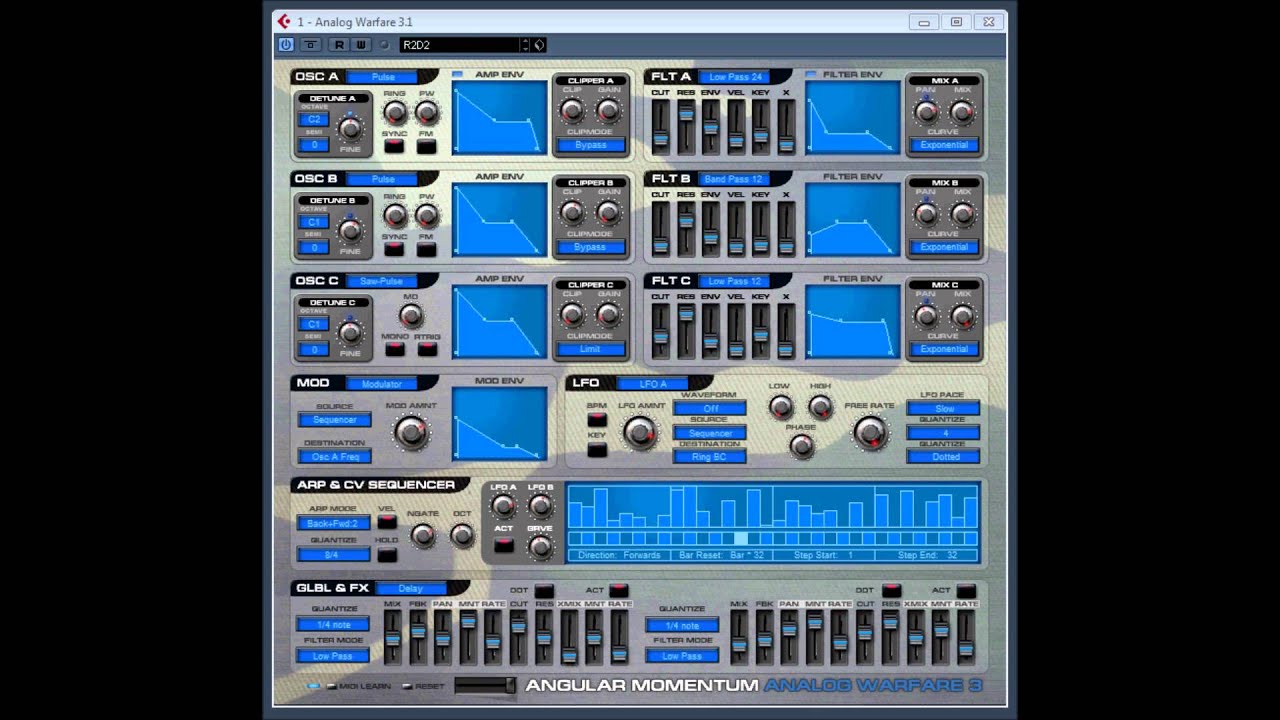
Task: Open FLT A type dropdown Low Pass 24
Action: [735, 77]
